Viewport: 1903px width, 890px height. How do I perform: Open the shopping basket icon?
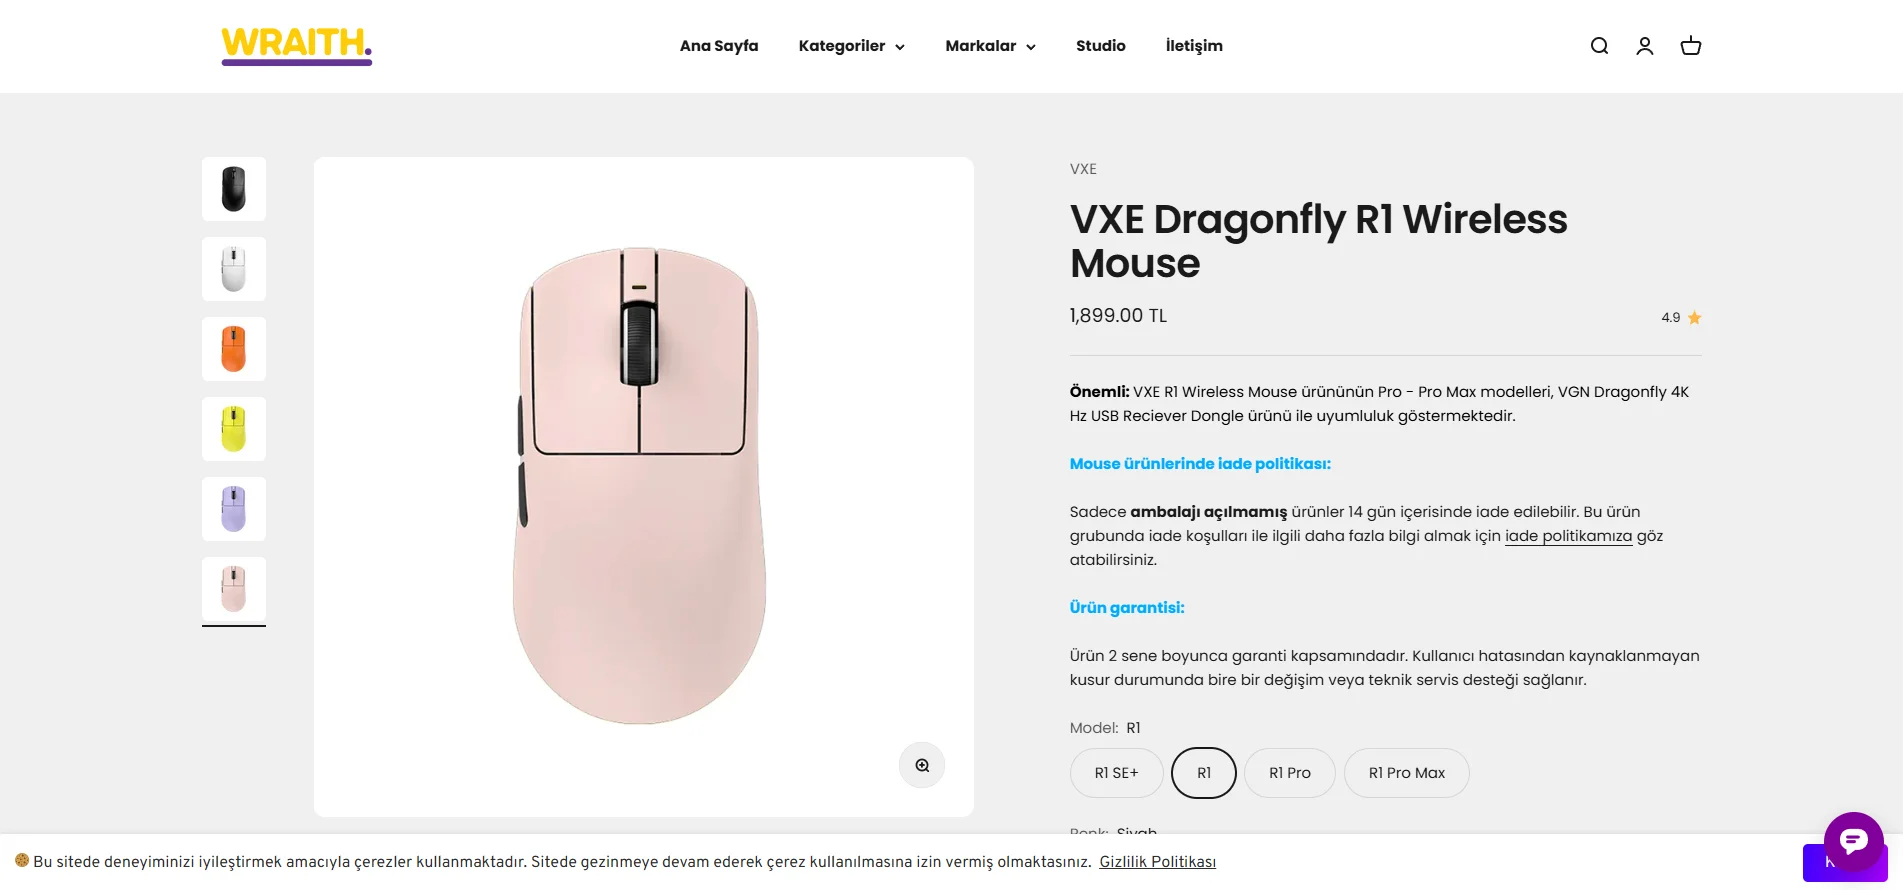1691,46
